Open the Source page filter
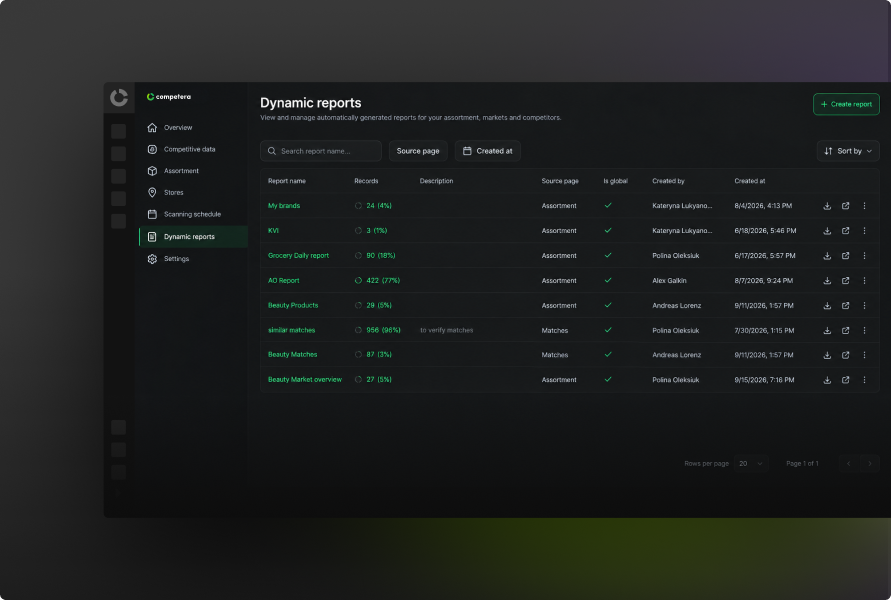Image resolution: width=891 pixels, height=600 pixels. (418, 151)
